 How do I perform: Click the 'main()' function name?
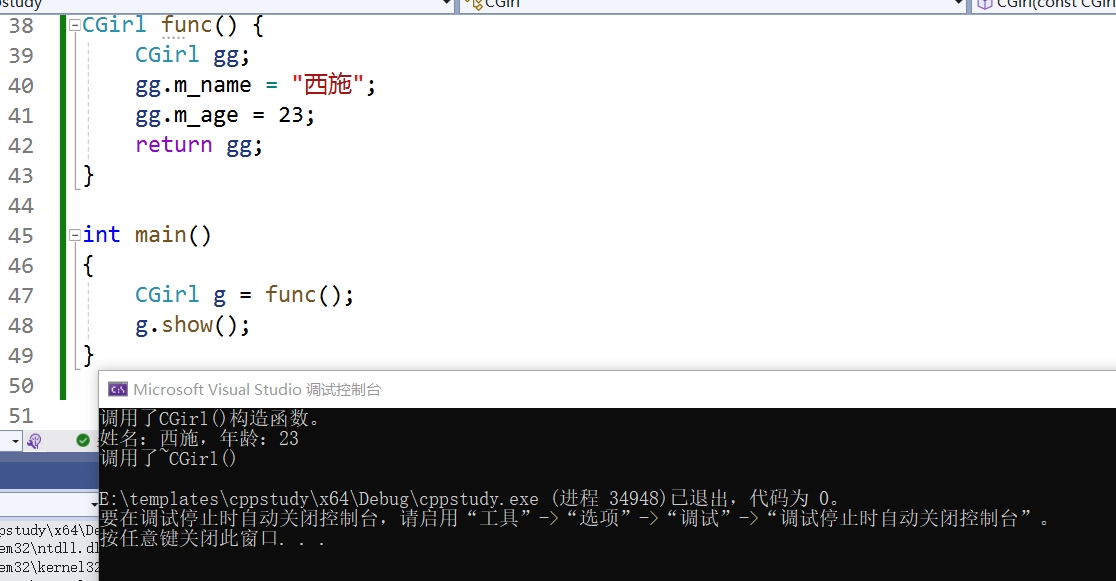(x=173, y=236)
